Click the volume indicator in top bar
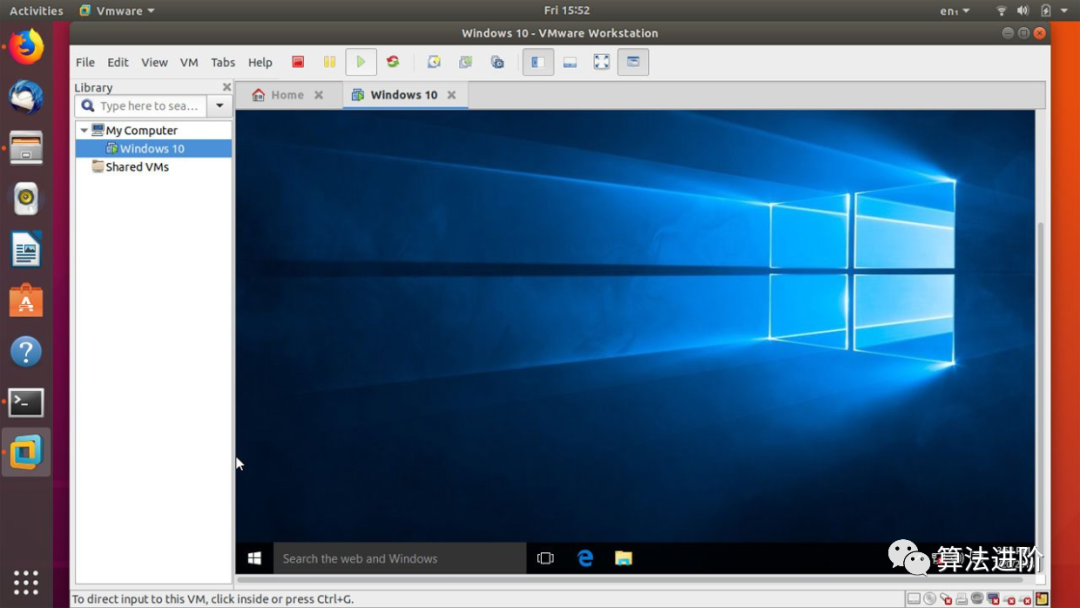Viewport: 1080px width, 608px height. click(1023, 10)
